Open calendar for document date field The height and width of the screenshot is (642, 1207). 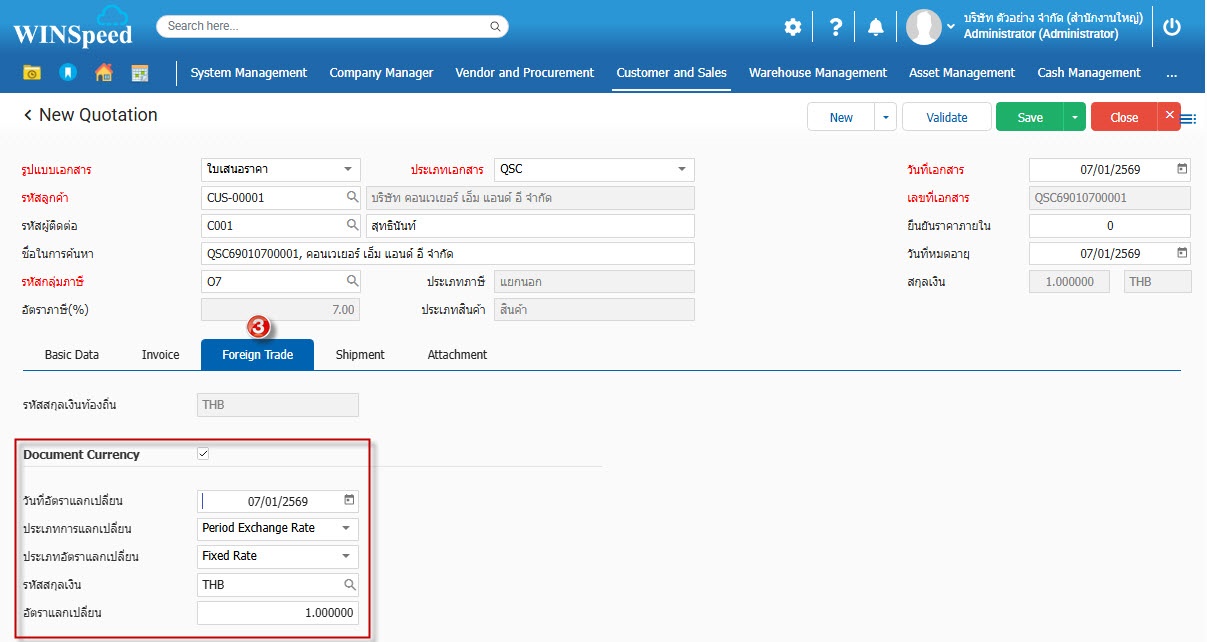click(1182, 169)
